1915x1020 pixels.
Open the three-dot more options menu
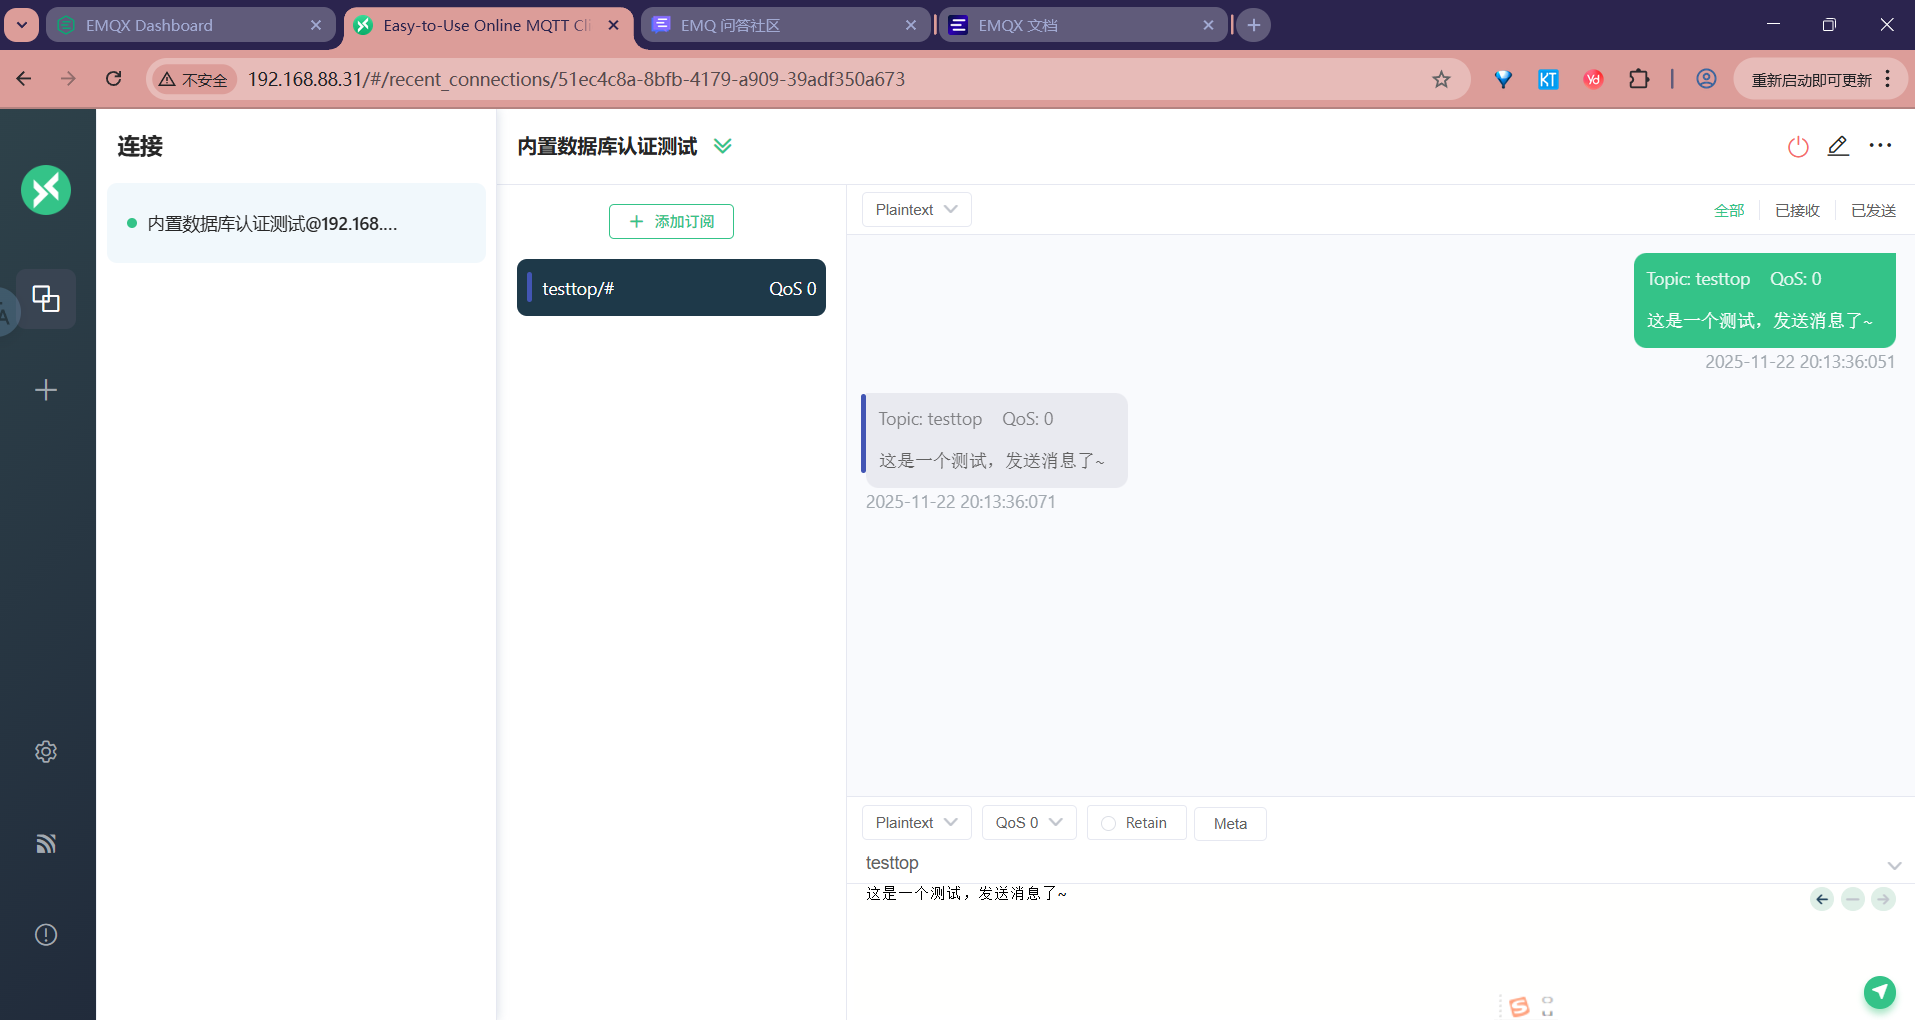click(x=1880, y=146)
